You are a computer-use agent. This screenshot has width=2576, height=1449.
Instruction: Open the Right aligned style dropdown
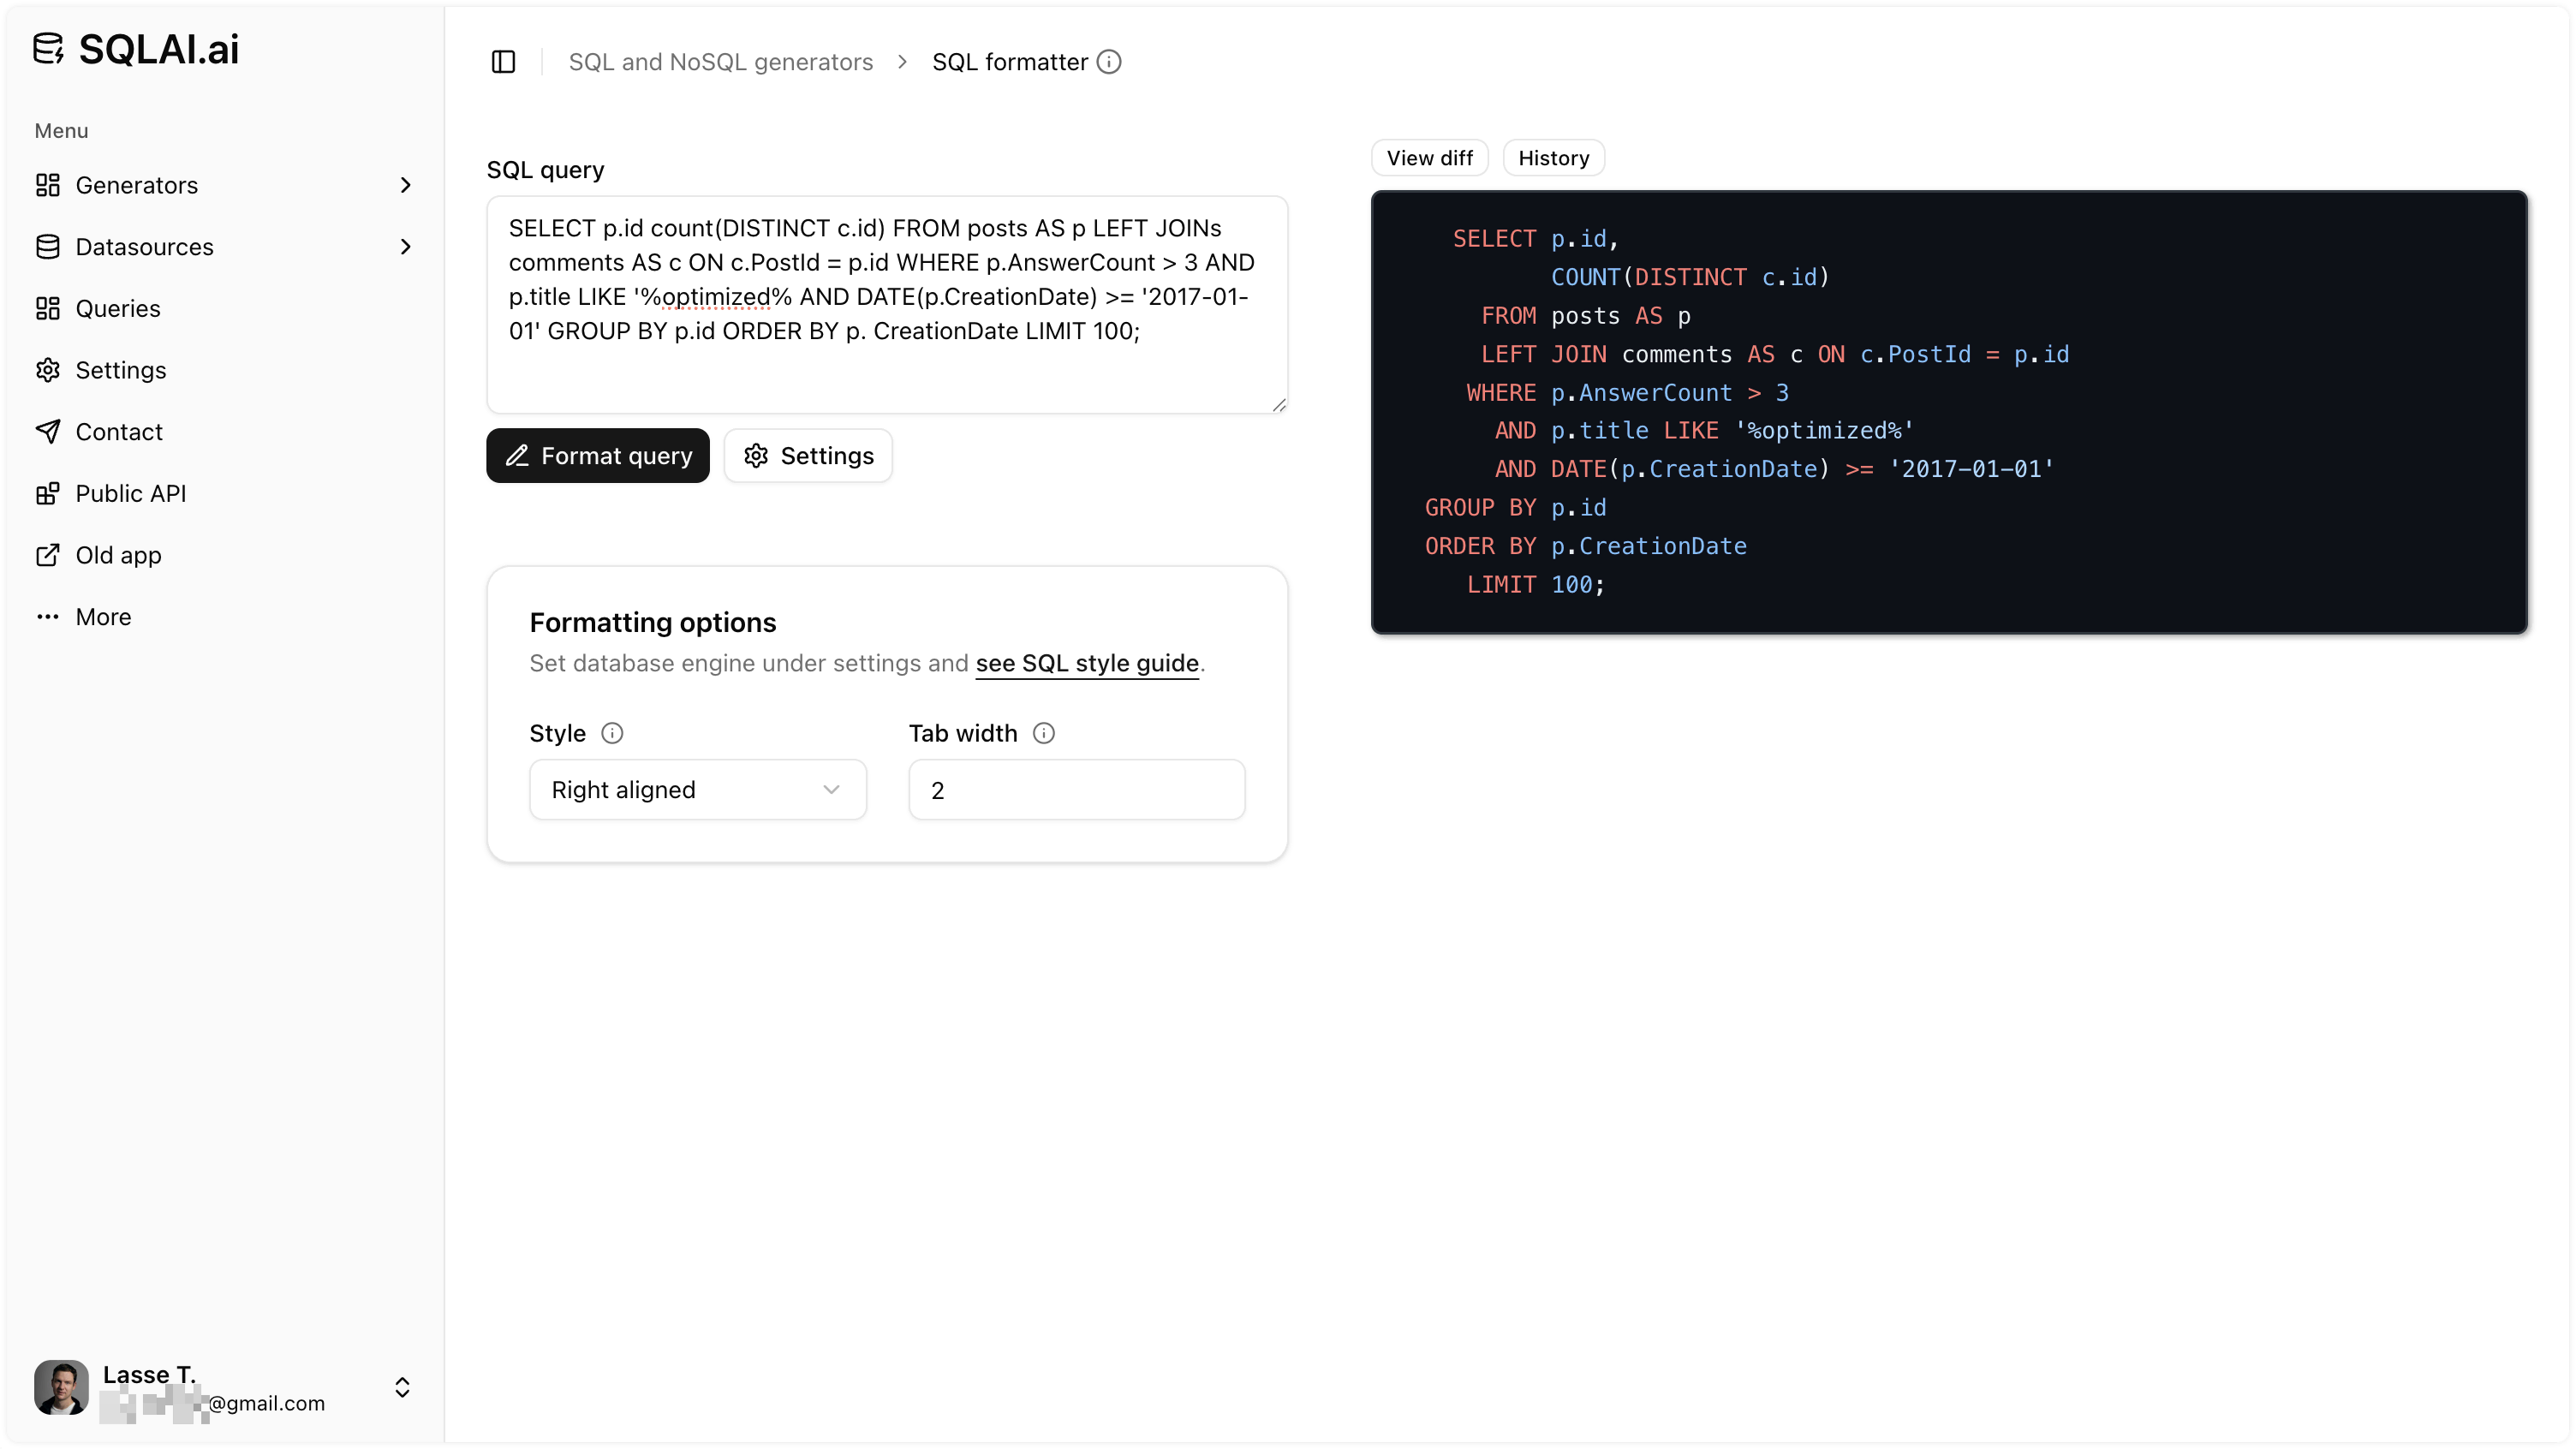(697, 789)
